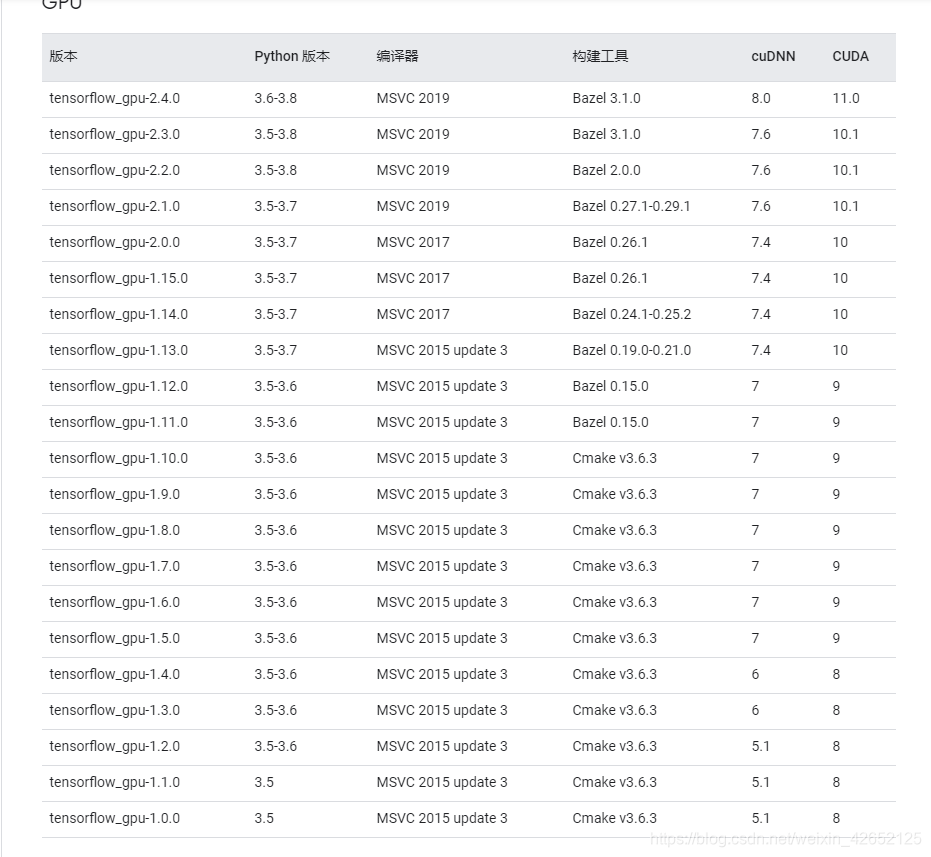The width and height of the screenshot is (931, 857).
Task: Click the cuDNN column header
Action: click(x=773, y=56)
